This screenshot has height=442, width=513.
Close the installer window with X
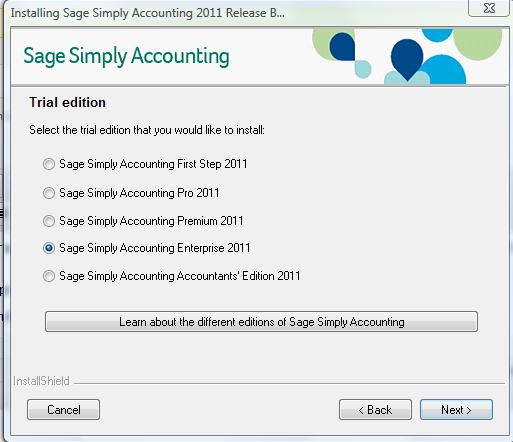point(489,8)
